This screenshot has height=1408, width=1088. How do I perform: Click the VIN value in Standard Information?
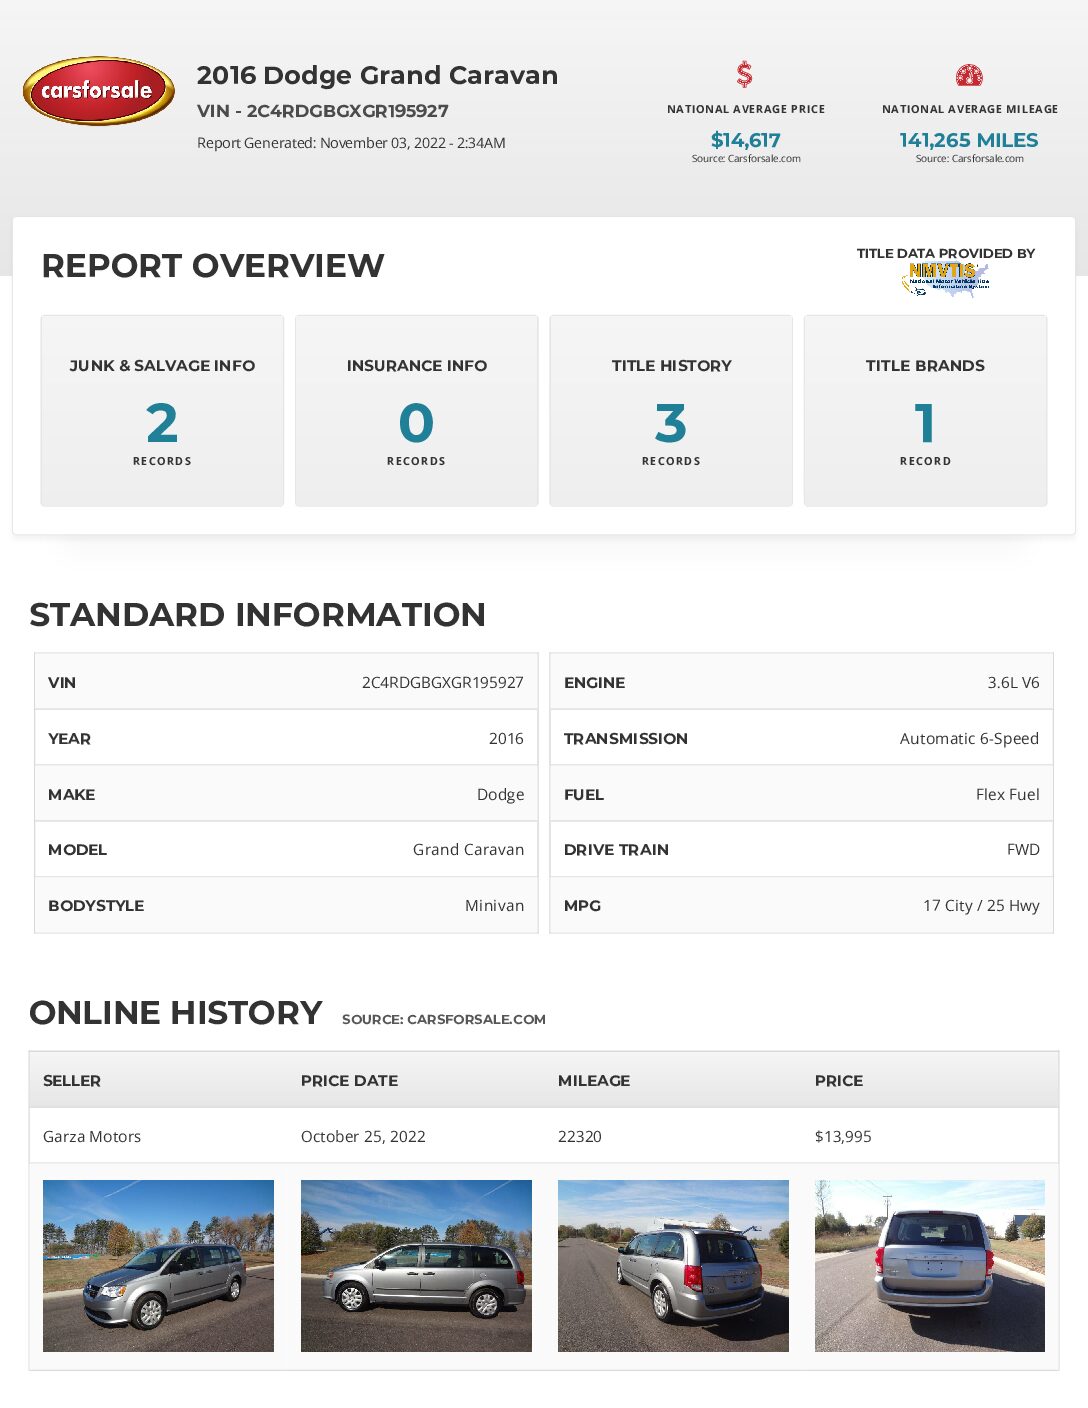coord(442,682)
